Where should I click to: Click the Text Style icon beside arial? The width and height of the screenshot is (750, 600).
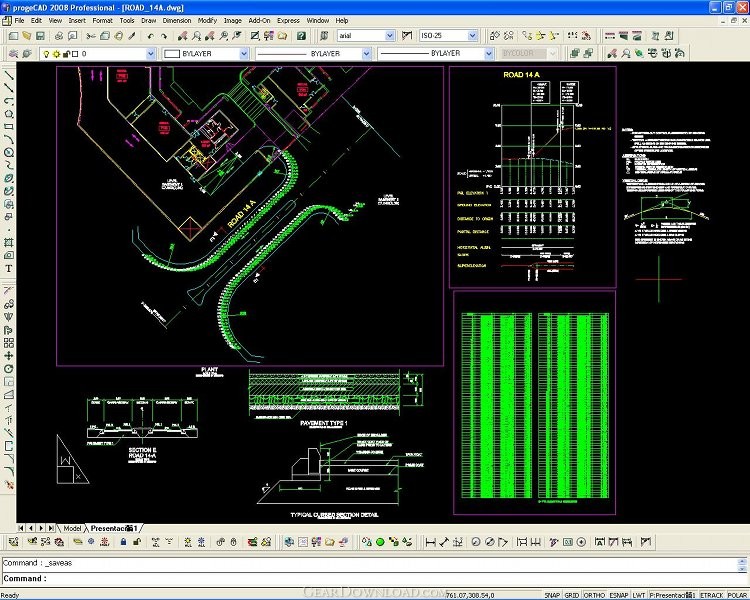coord(324,36)
